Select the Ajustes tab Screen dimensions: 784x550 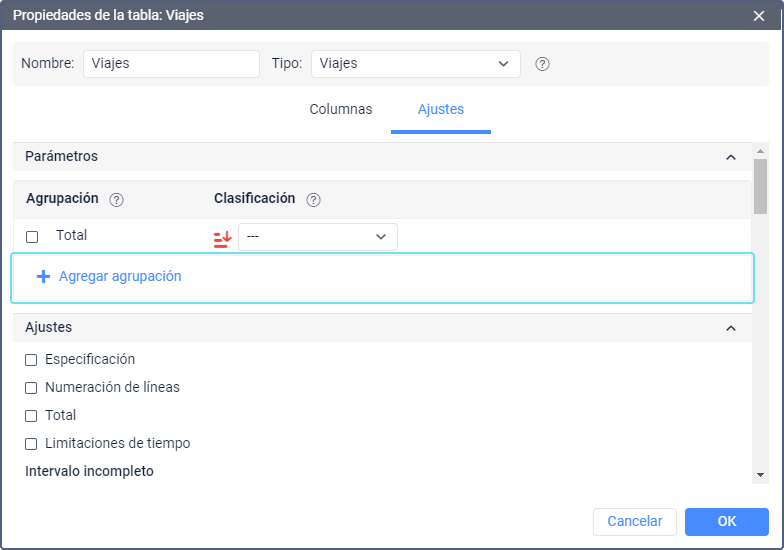tap(440, 110)
